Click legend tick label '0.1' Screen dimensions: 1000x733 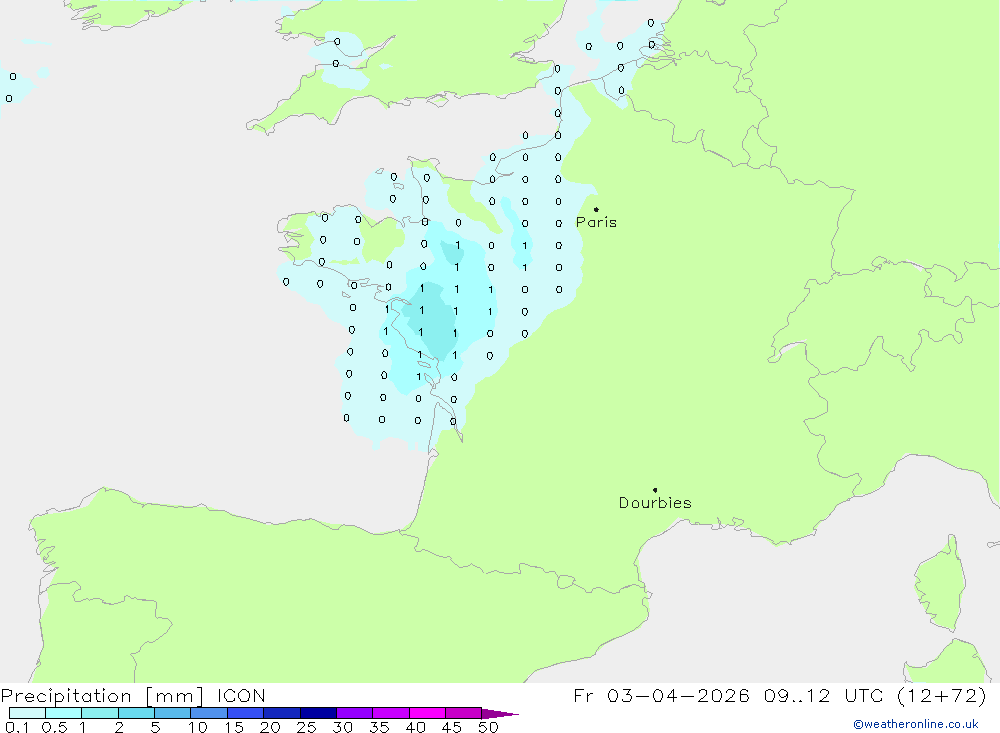point(17,727)
